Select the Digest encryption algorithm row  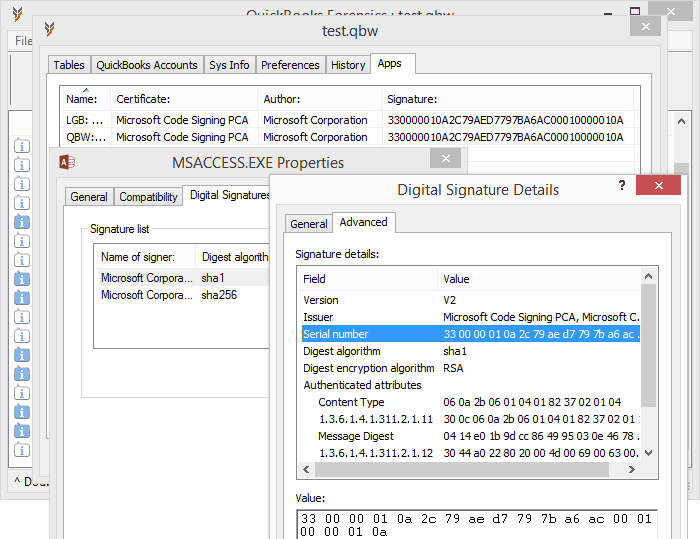point(471,368)
